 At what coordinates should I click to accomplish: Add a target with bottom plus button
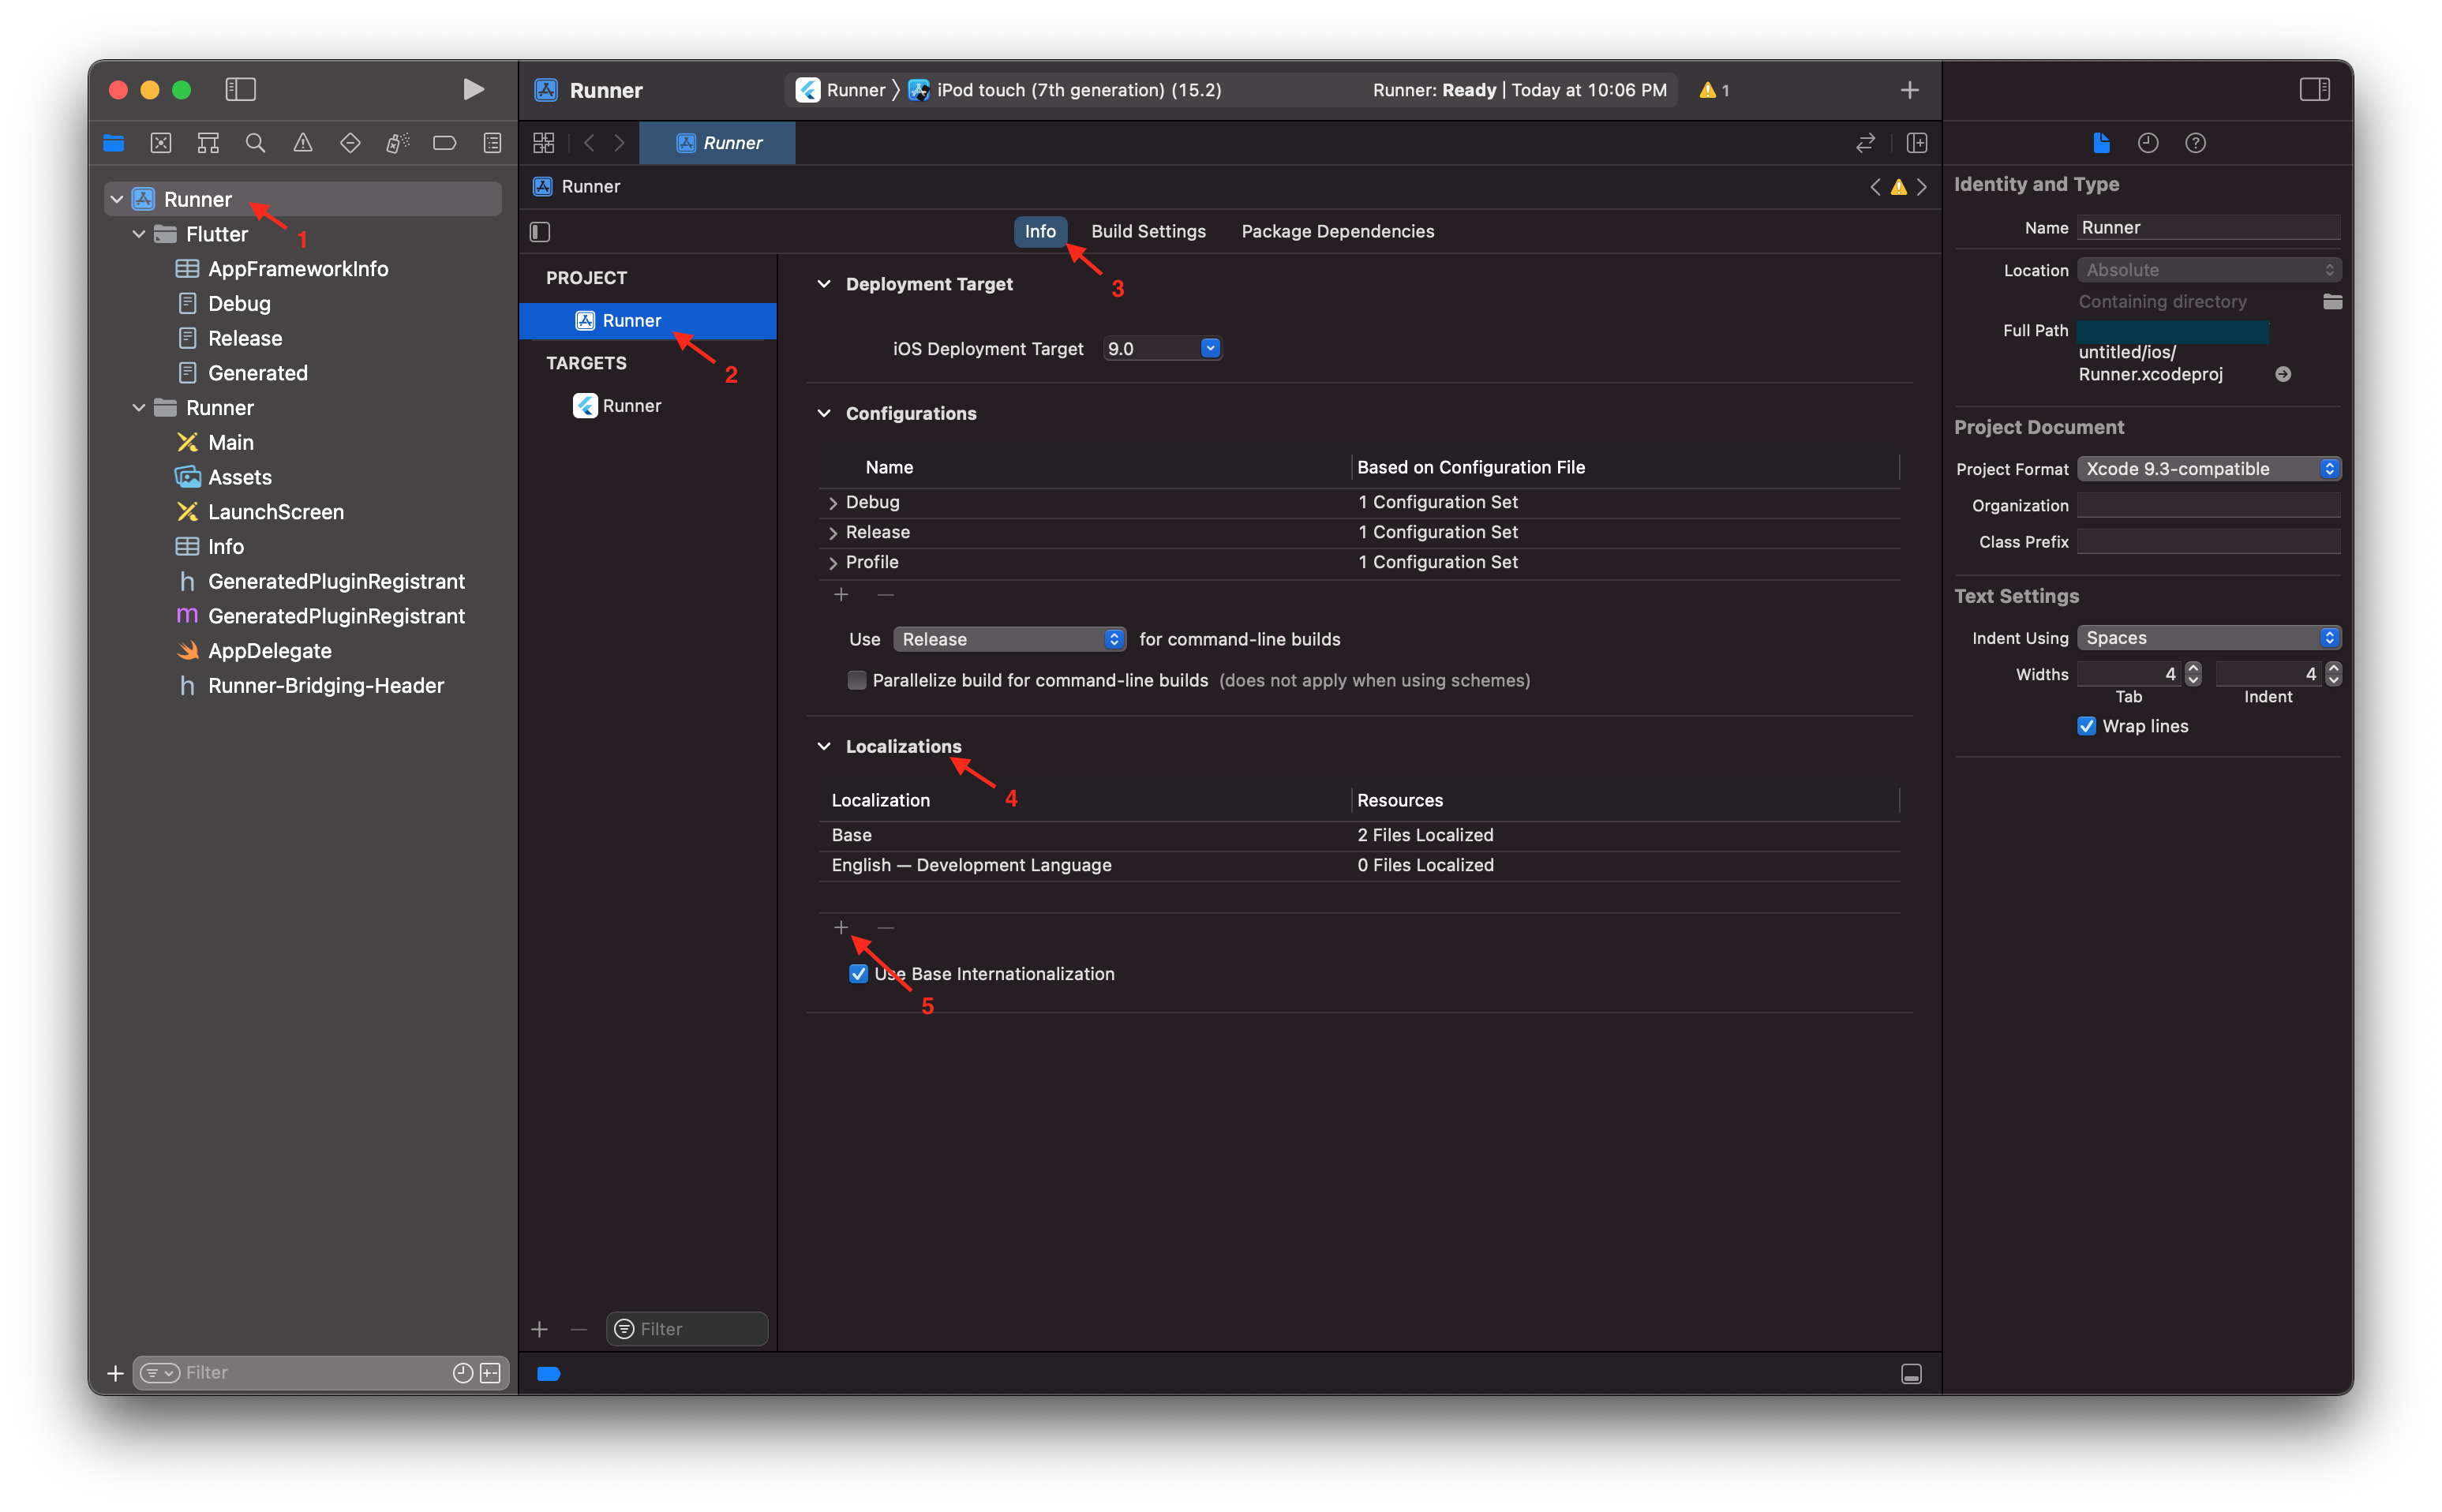coord(540,1329)
